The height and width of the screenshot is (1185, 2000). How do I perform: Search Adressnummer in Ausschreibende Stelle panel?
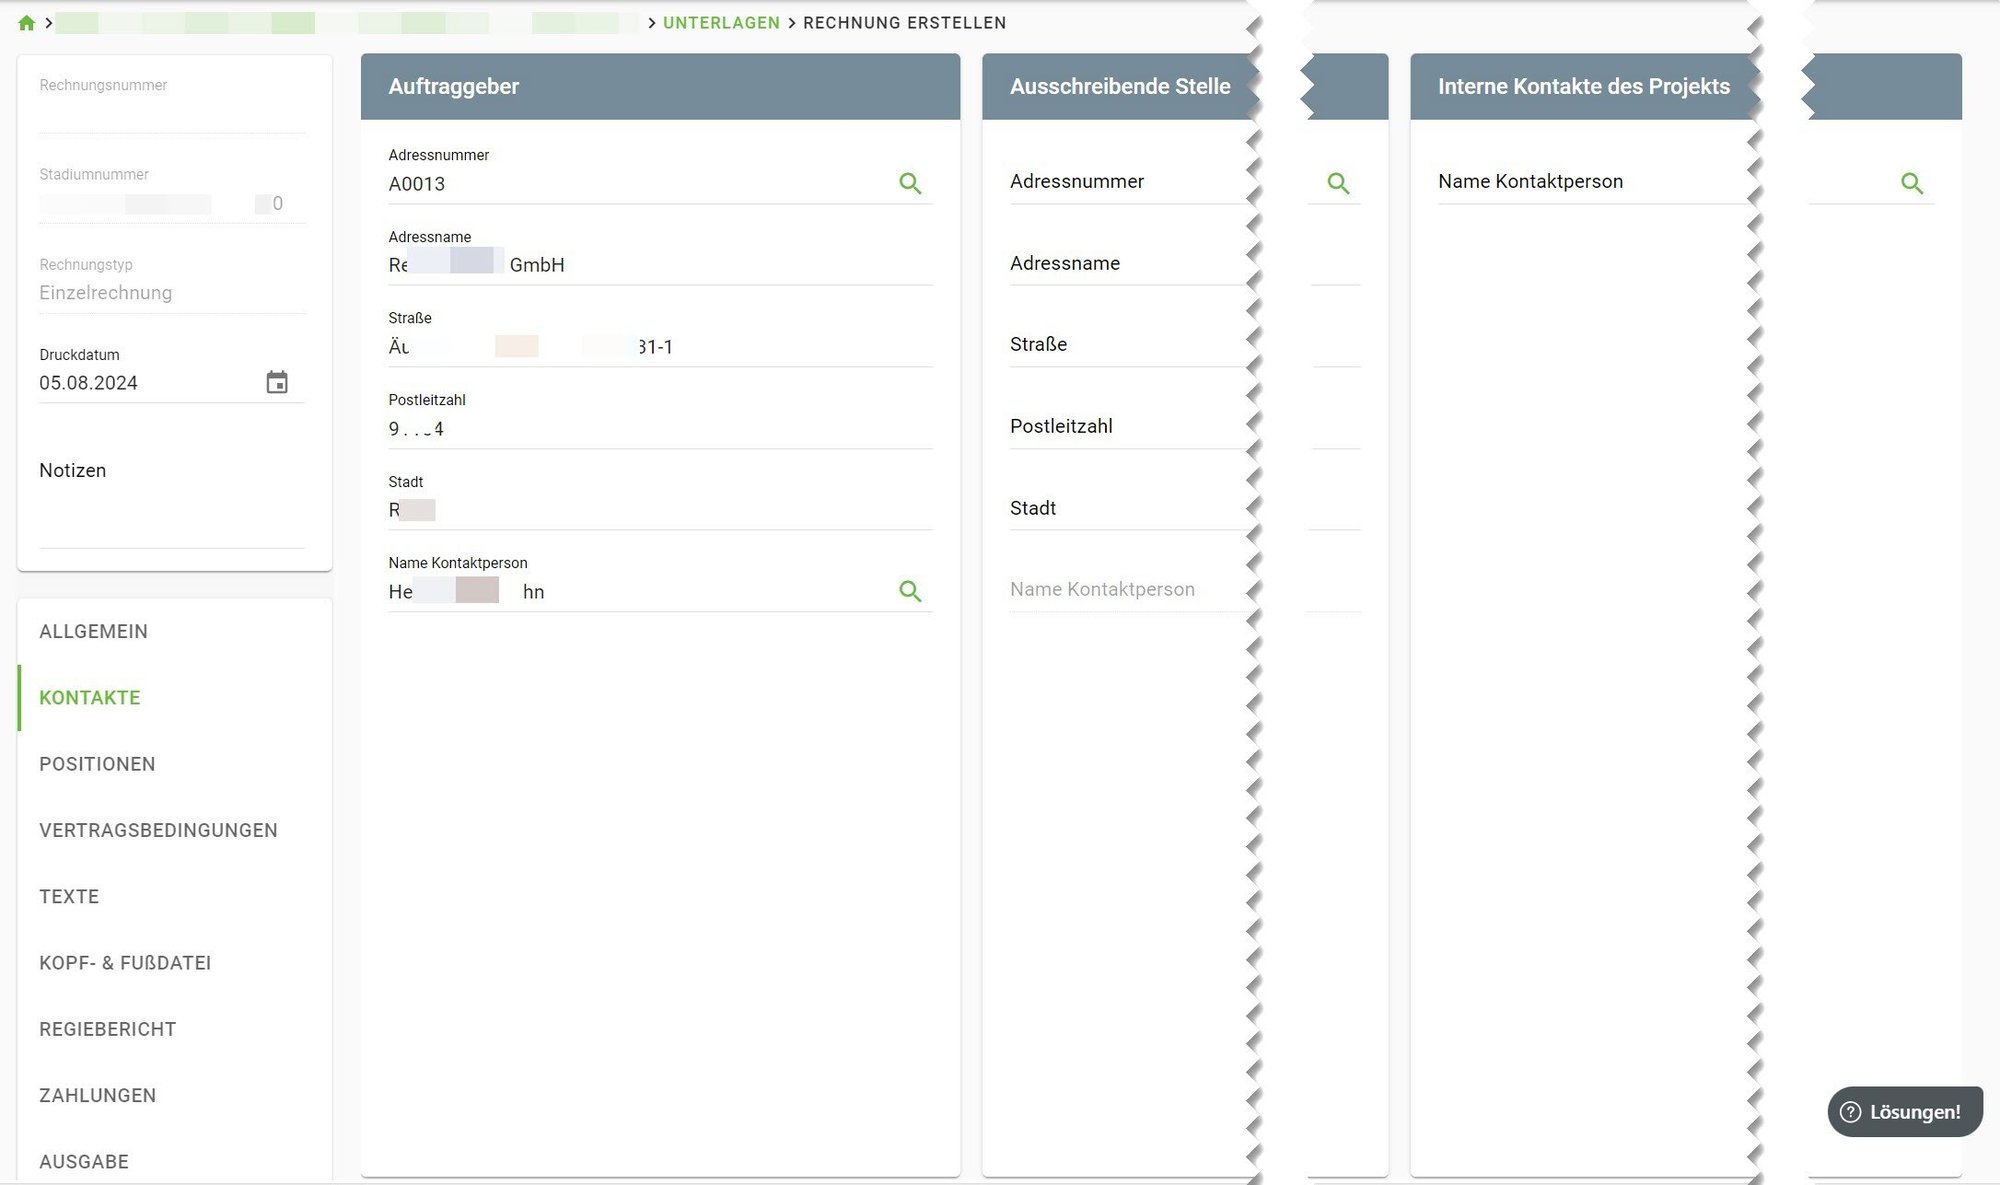(1337, 183)
